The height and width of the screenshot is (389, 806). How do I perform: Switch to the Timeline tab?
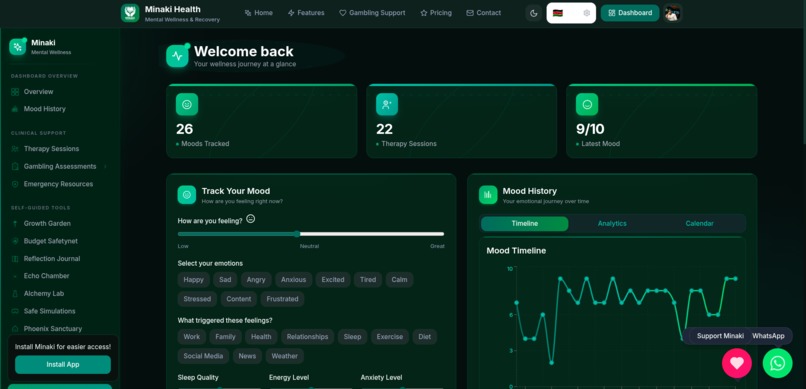tap(525, 224)
